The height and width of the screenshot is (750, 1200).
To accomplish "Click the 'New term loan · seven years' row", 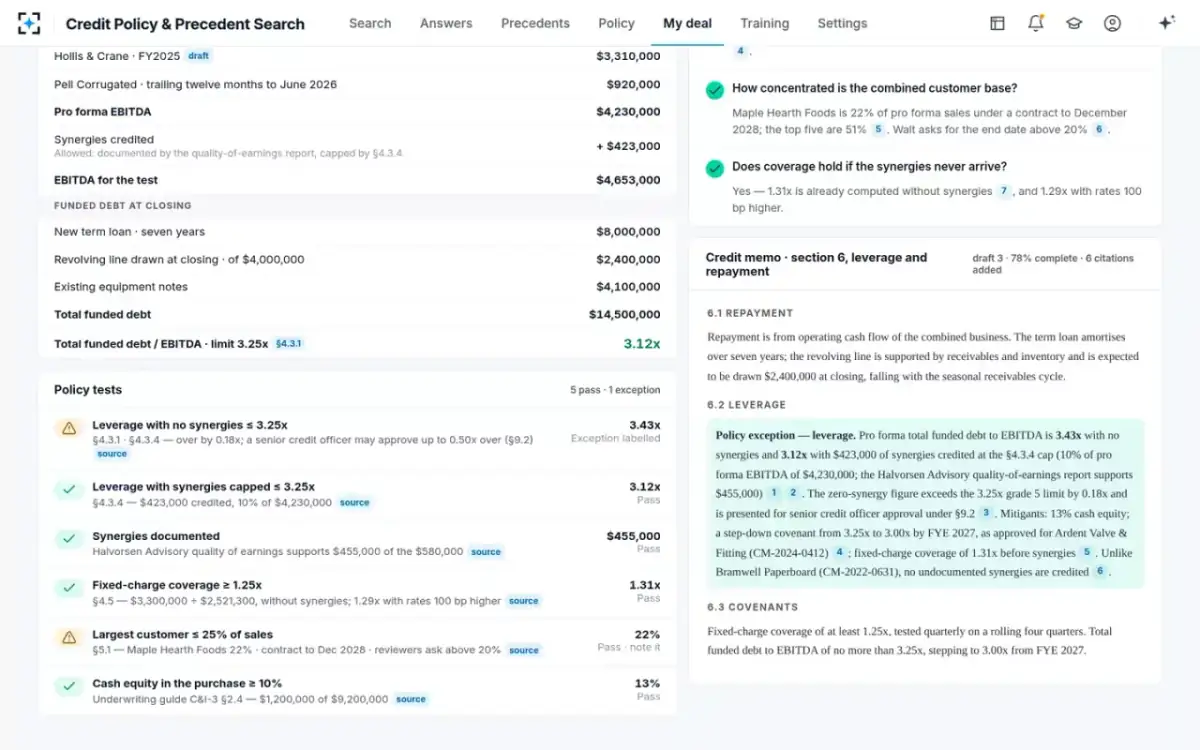I will [x=358, y=232].
